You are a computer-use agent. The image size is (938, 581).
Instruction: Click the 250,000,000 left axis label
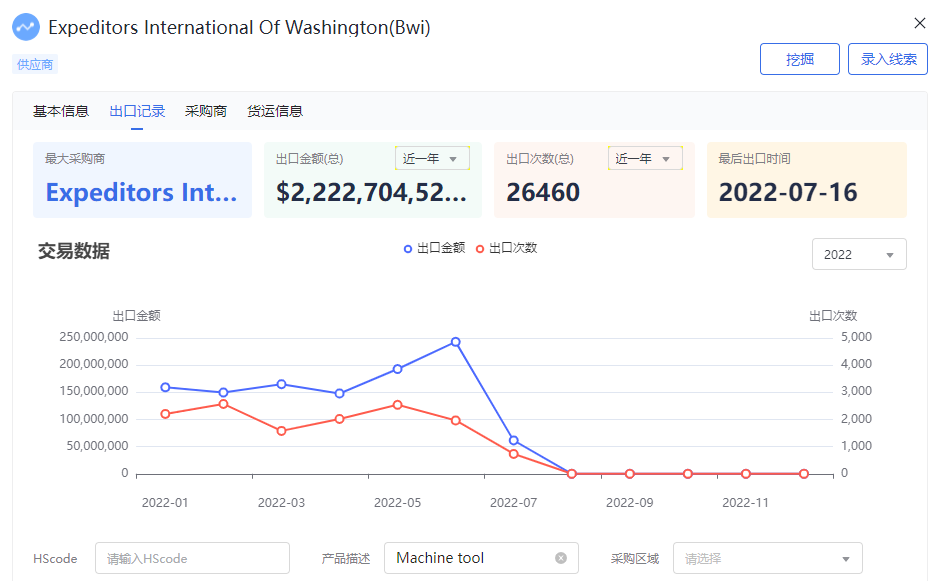pos(94,337)
